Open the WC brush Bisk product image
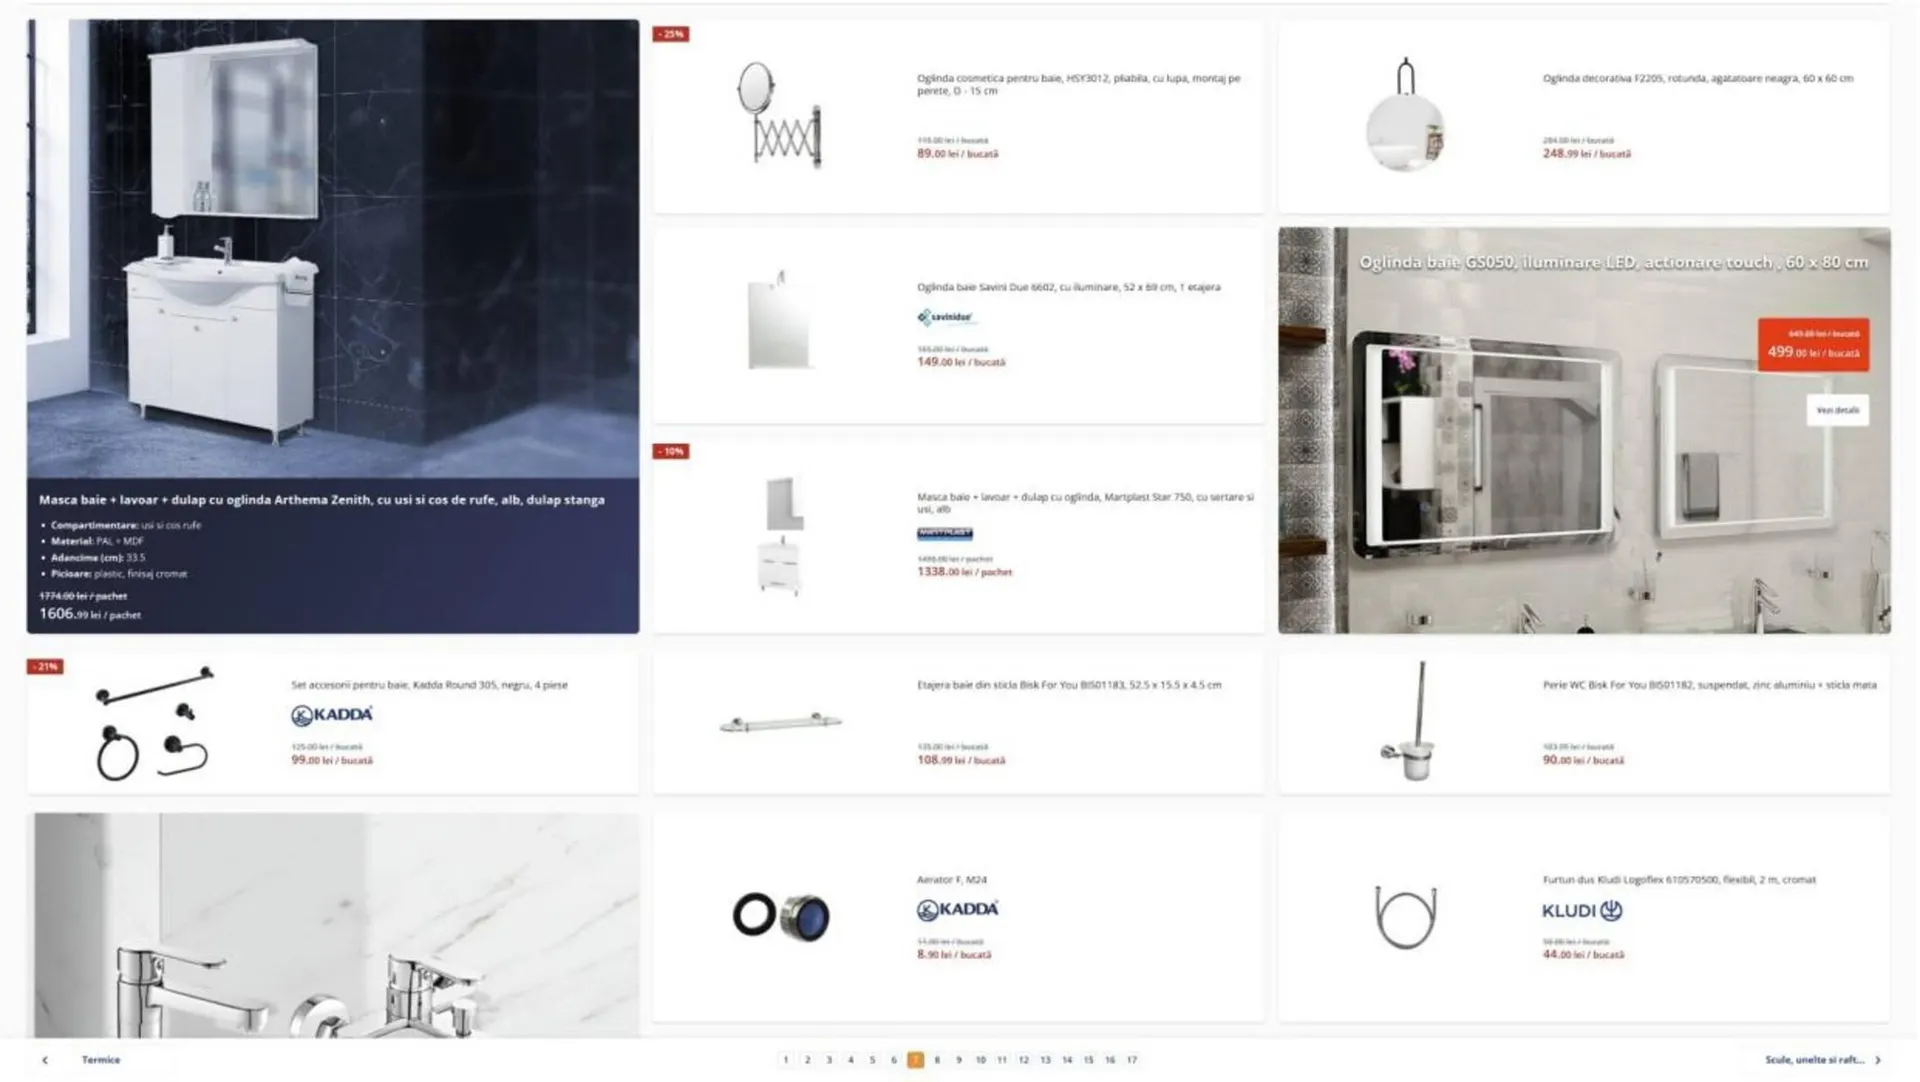This screenshot has width=1920, height=1082. [1408, 721]
